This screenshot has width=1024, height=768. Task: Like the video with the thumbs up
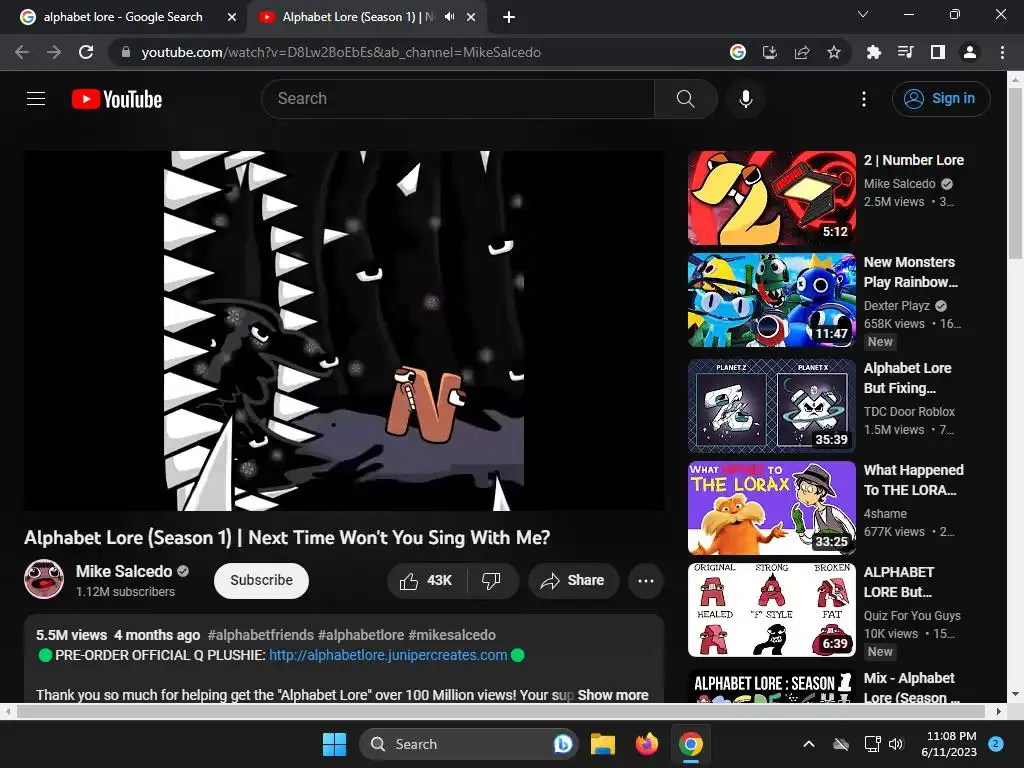pyautogui.click(x=426, y=581)
